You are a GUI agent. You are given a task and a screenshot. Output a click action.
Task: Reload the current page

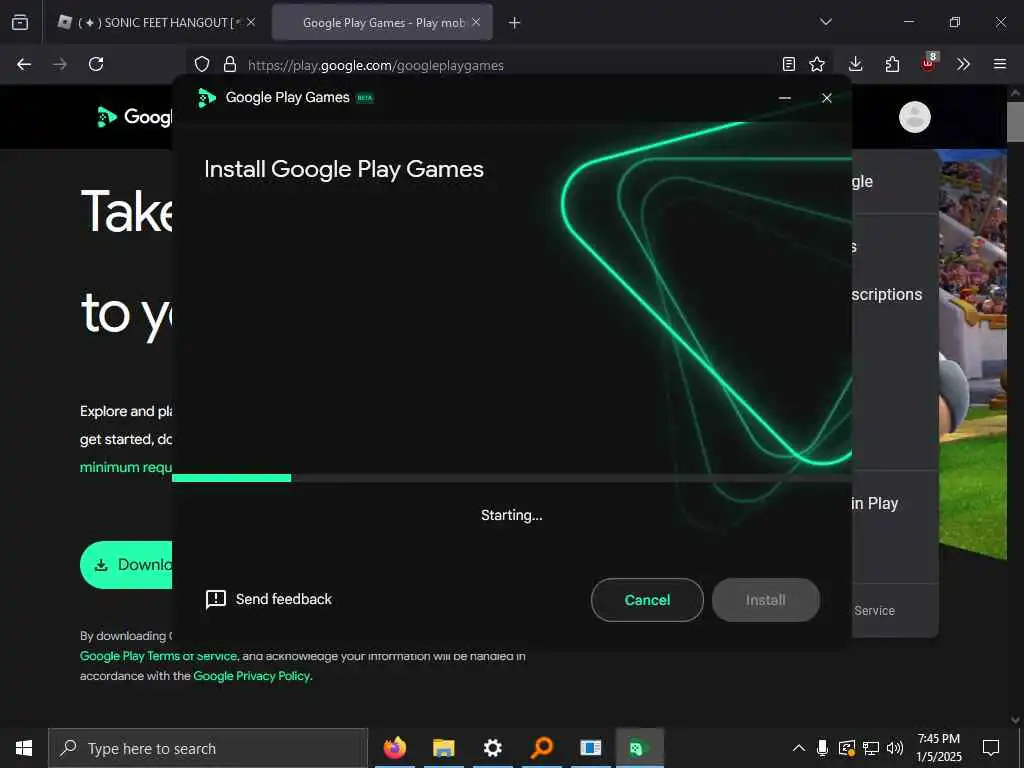[x=96, y=64]
